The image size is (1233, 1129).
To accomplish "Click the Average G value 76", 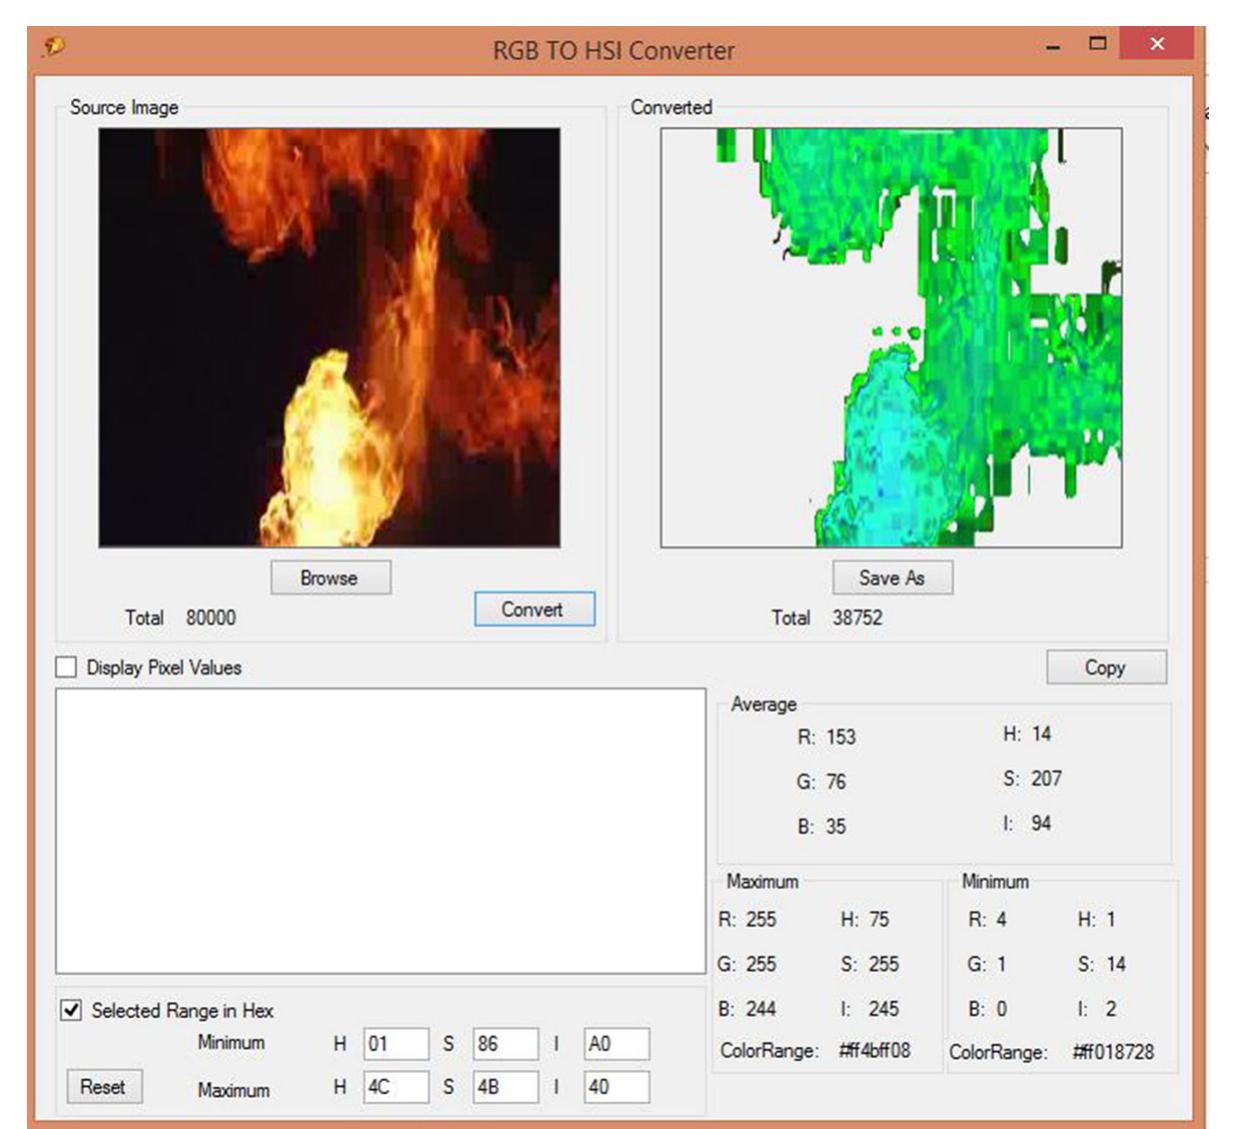I will [x=836, y=782].
